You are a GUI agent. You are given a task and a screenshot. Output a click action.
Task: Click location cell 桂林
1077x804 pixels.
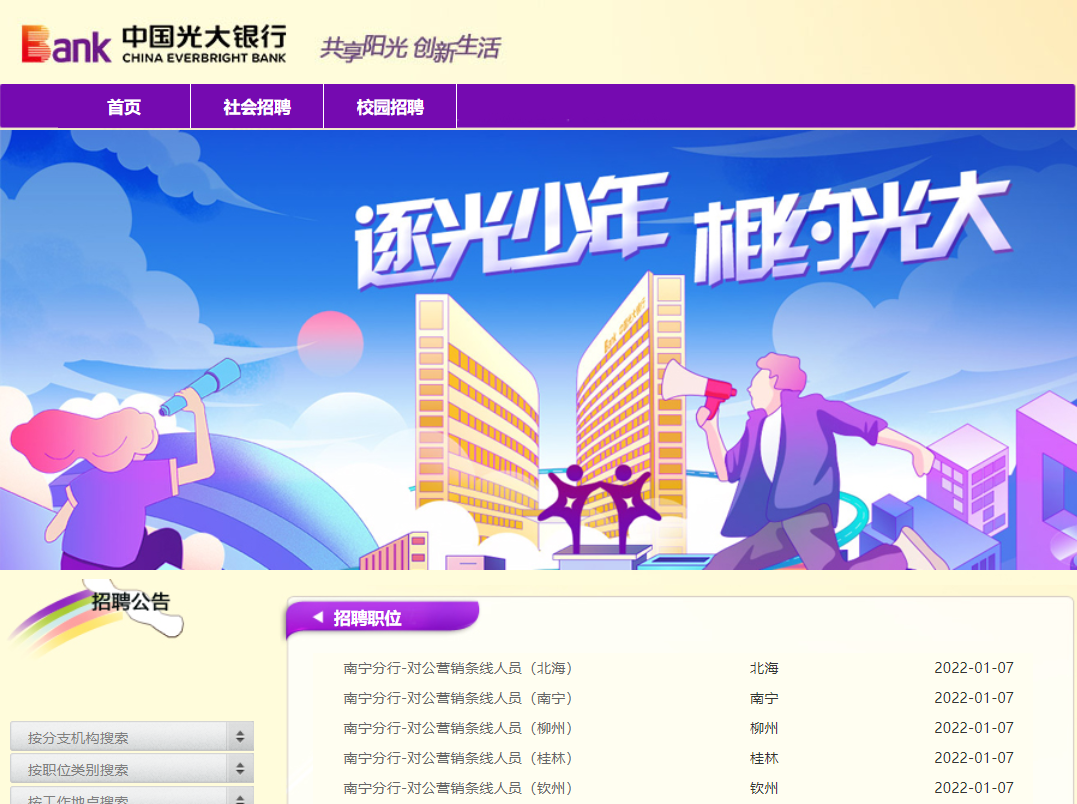764,759
